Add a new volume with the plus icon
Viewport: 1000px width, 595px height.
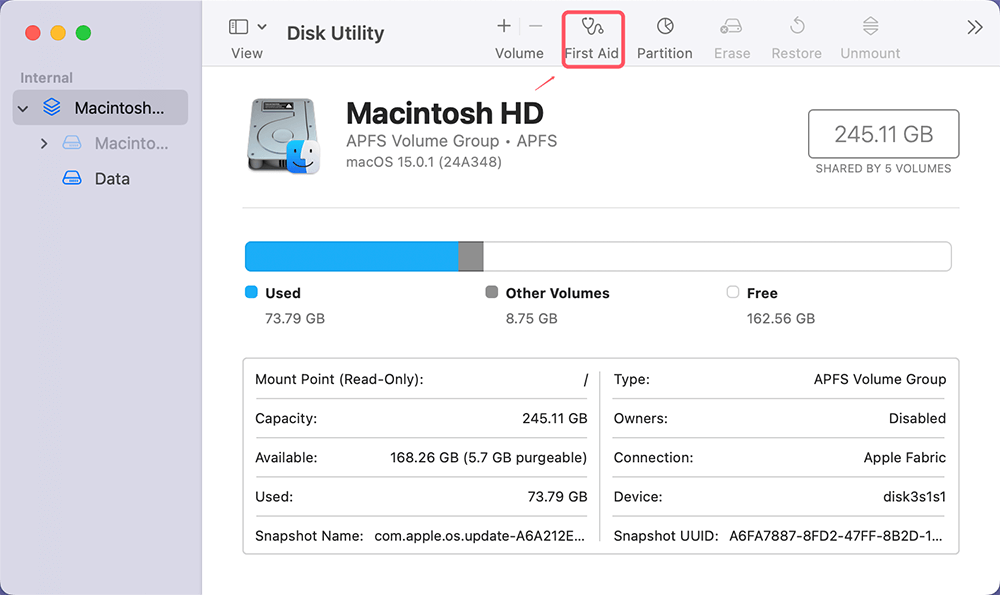coord(503,26)
